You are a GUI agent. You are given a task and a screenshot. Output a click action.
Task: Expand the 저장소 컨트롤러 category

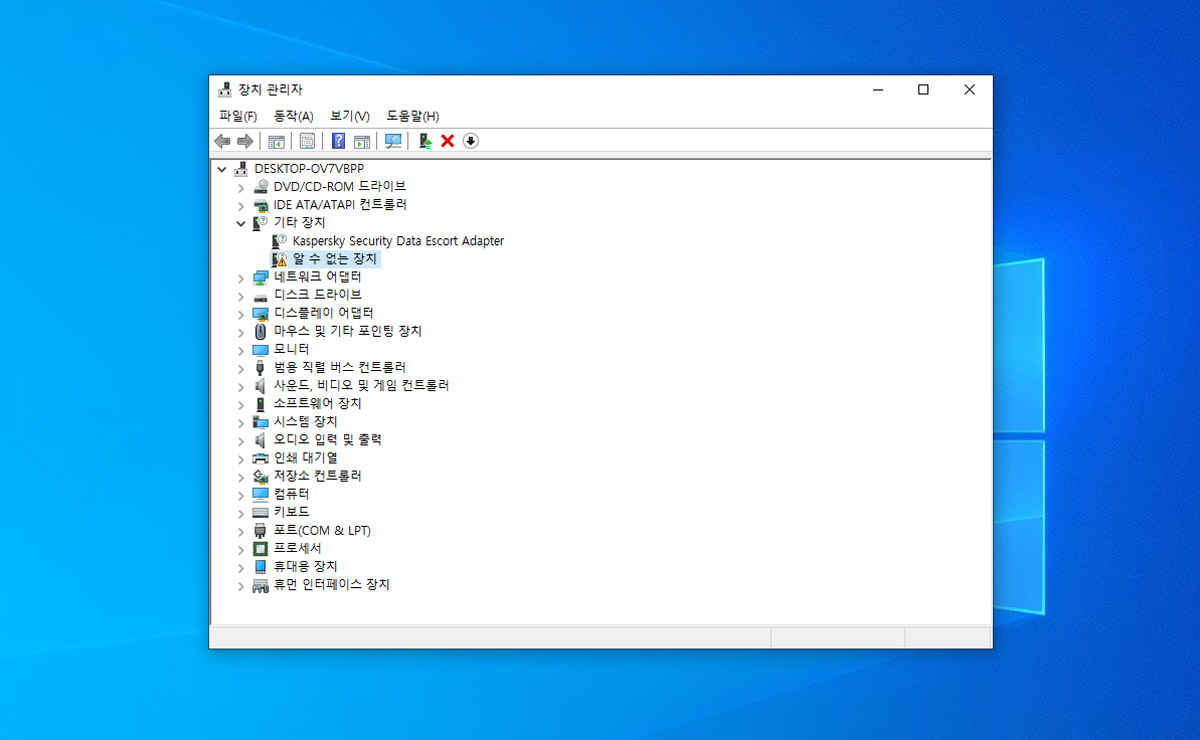[x=241, y=477]
